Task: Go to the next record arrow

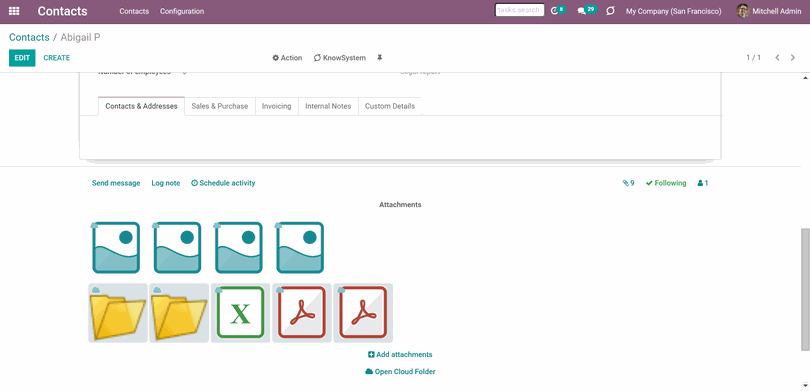Action: click(x=792, y=58)
